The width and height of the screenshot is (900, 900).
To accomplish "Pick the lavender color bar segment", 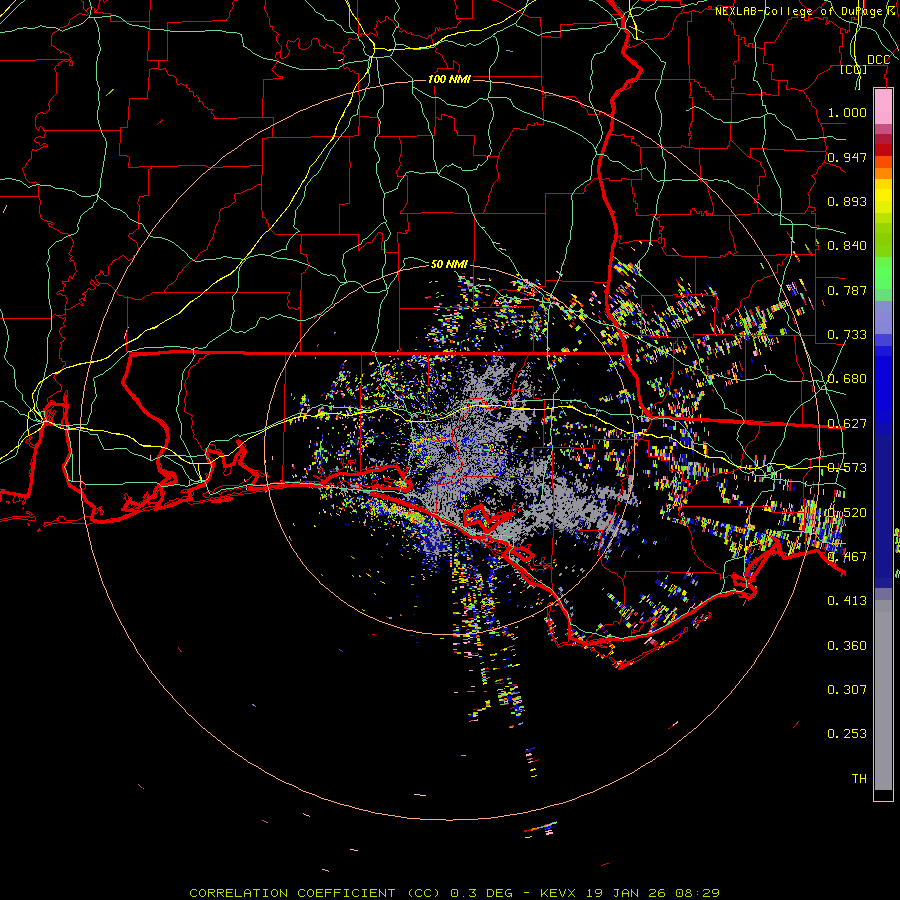I will (883, 317).
